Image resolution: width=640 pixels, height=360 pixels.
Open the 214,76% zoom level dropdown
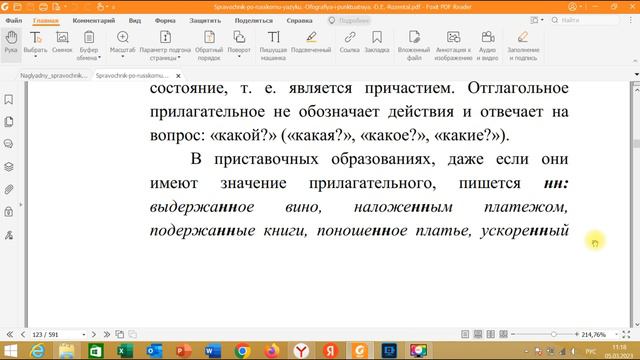[x=616, y=334]
